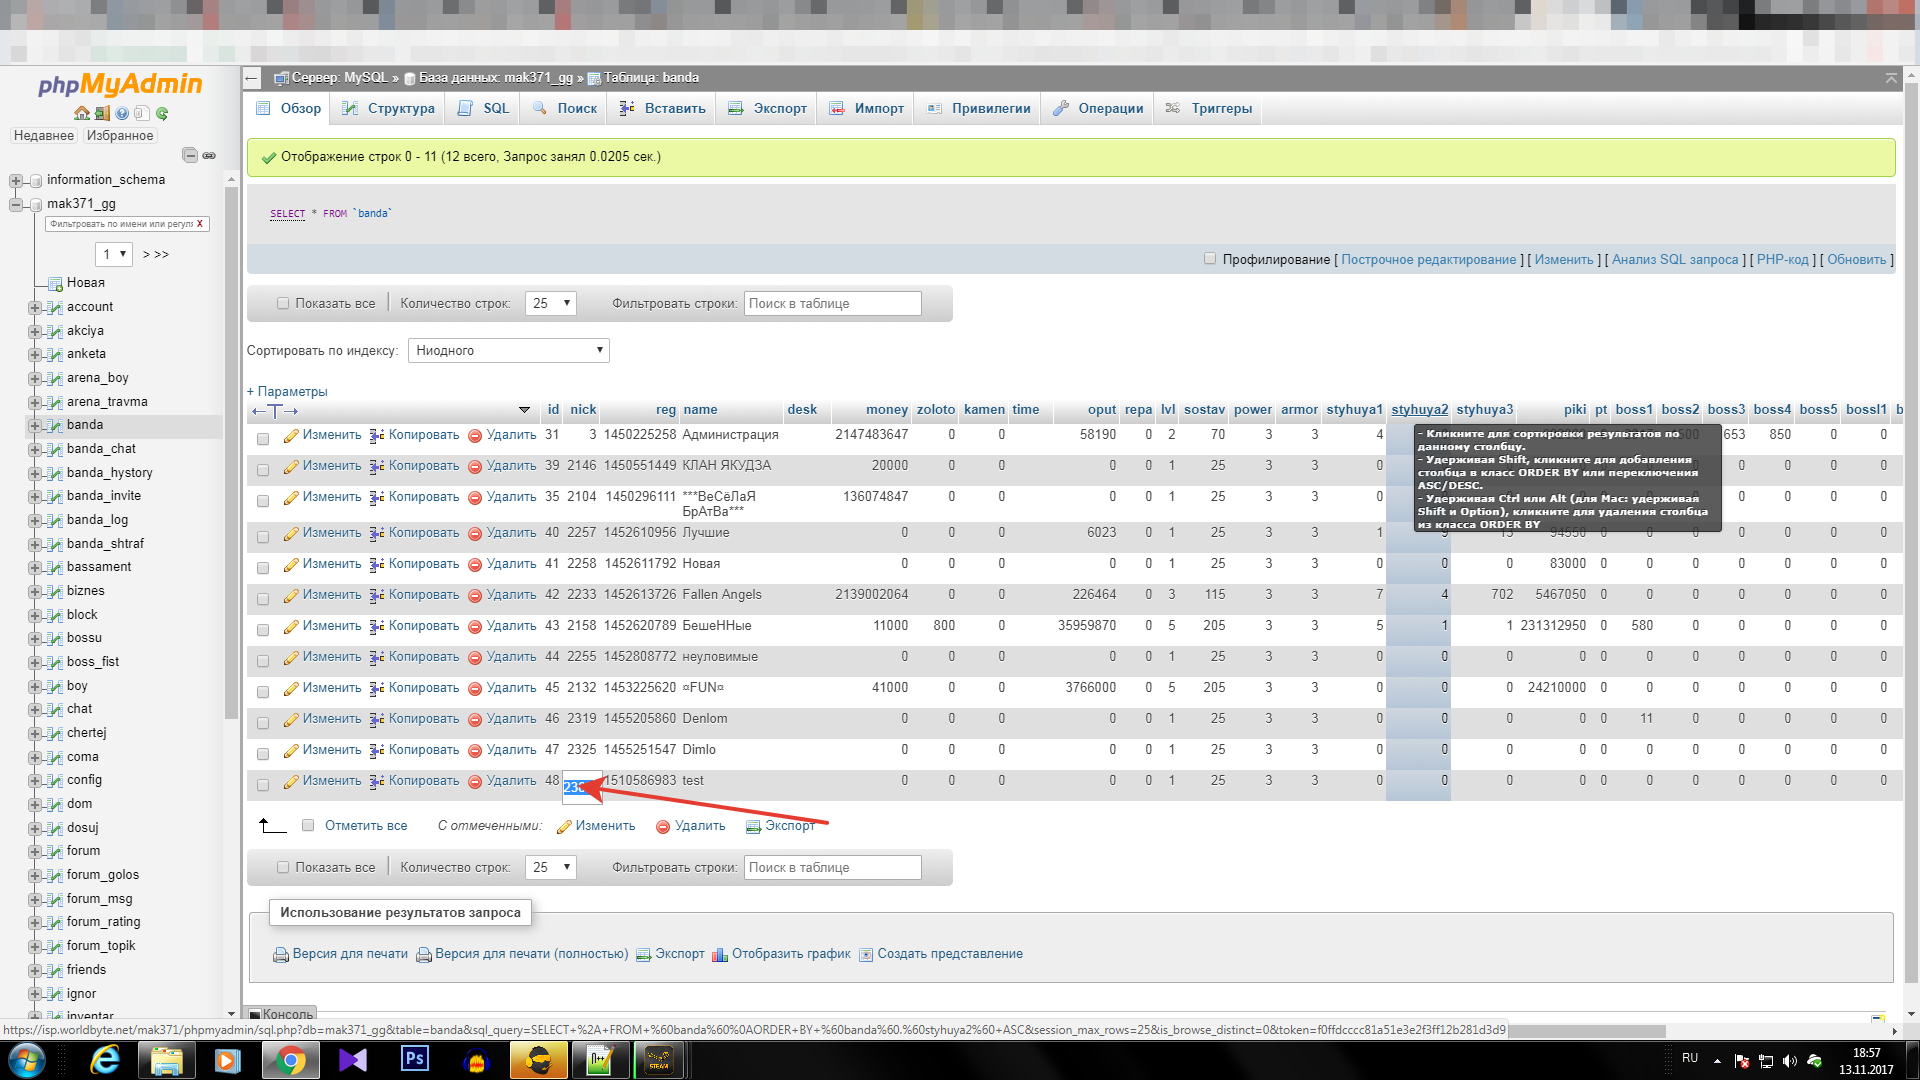The width and height of the screenshot is (1920, 1080).
Task: Click delete icon for Fallen Angels row
Action: (475, 596)
